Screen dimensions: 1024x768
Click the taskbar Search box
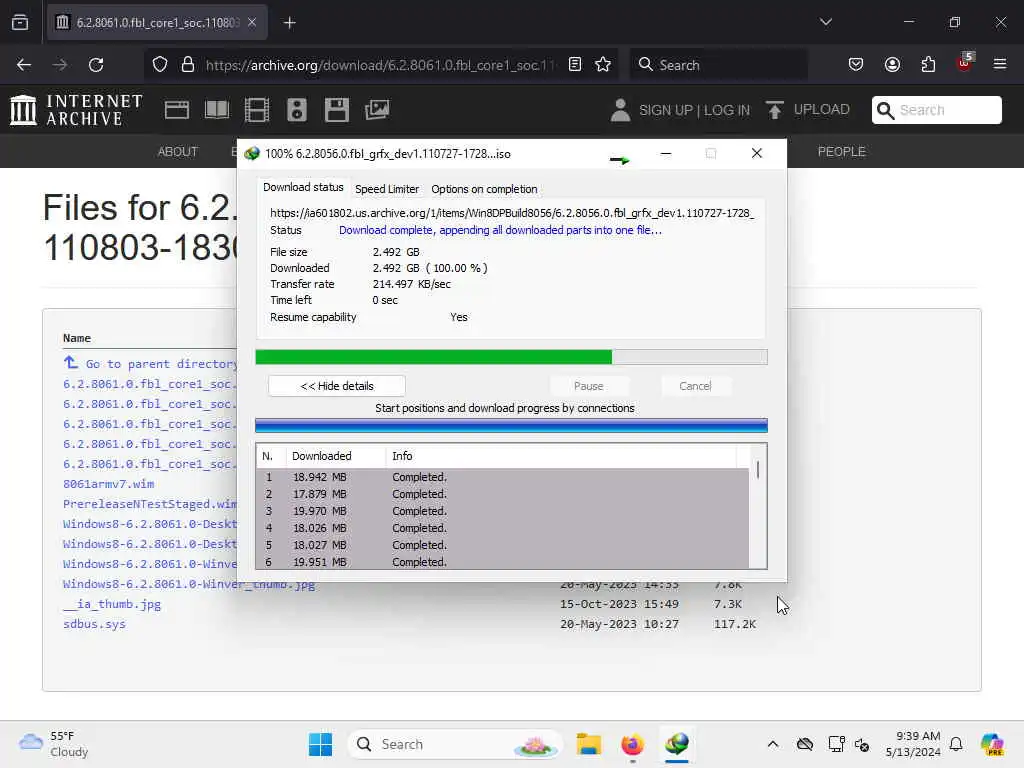[456, 744]
